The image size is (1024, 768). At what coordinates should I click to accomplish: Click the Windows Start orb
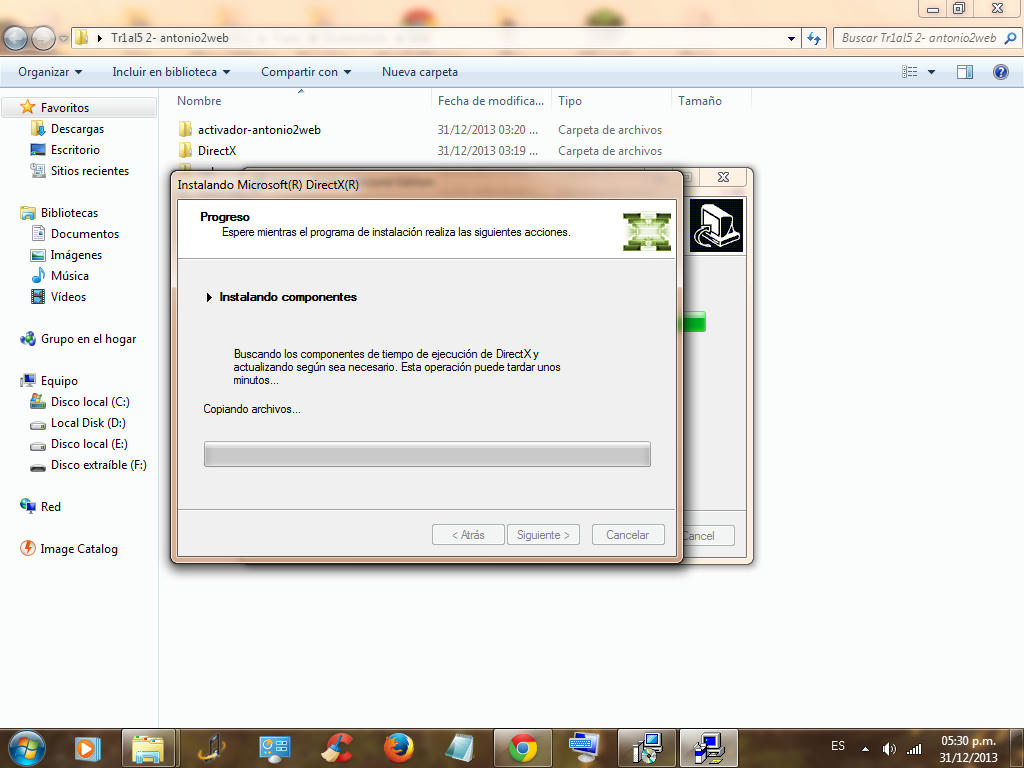(x=25, y=747)
